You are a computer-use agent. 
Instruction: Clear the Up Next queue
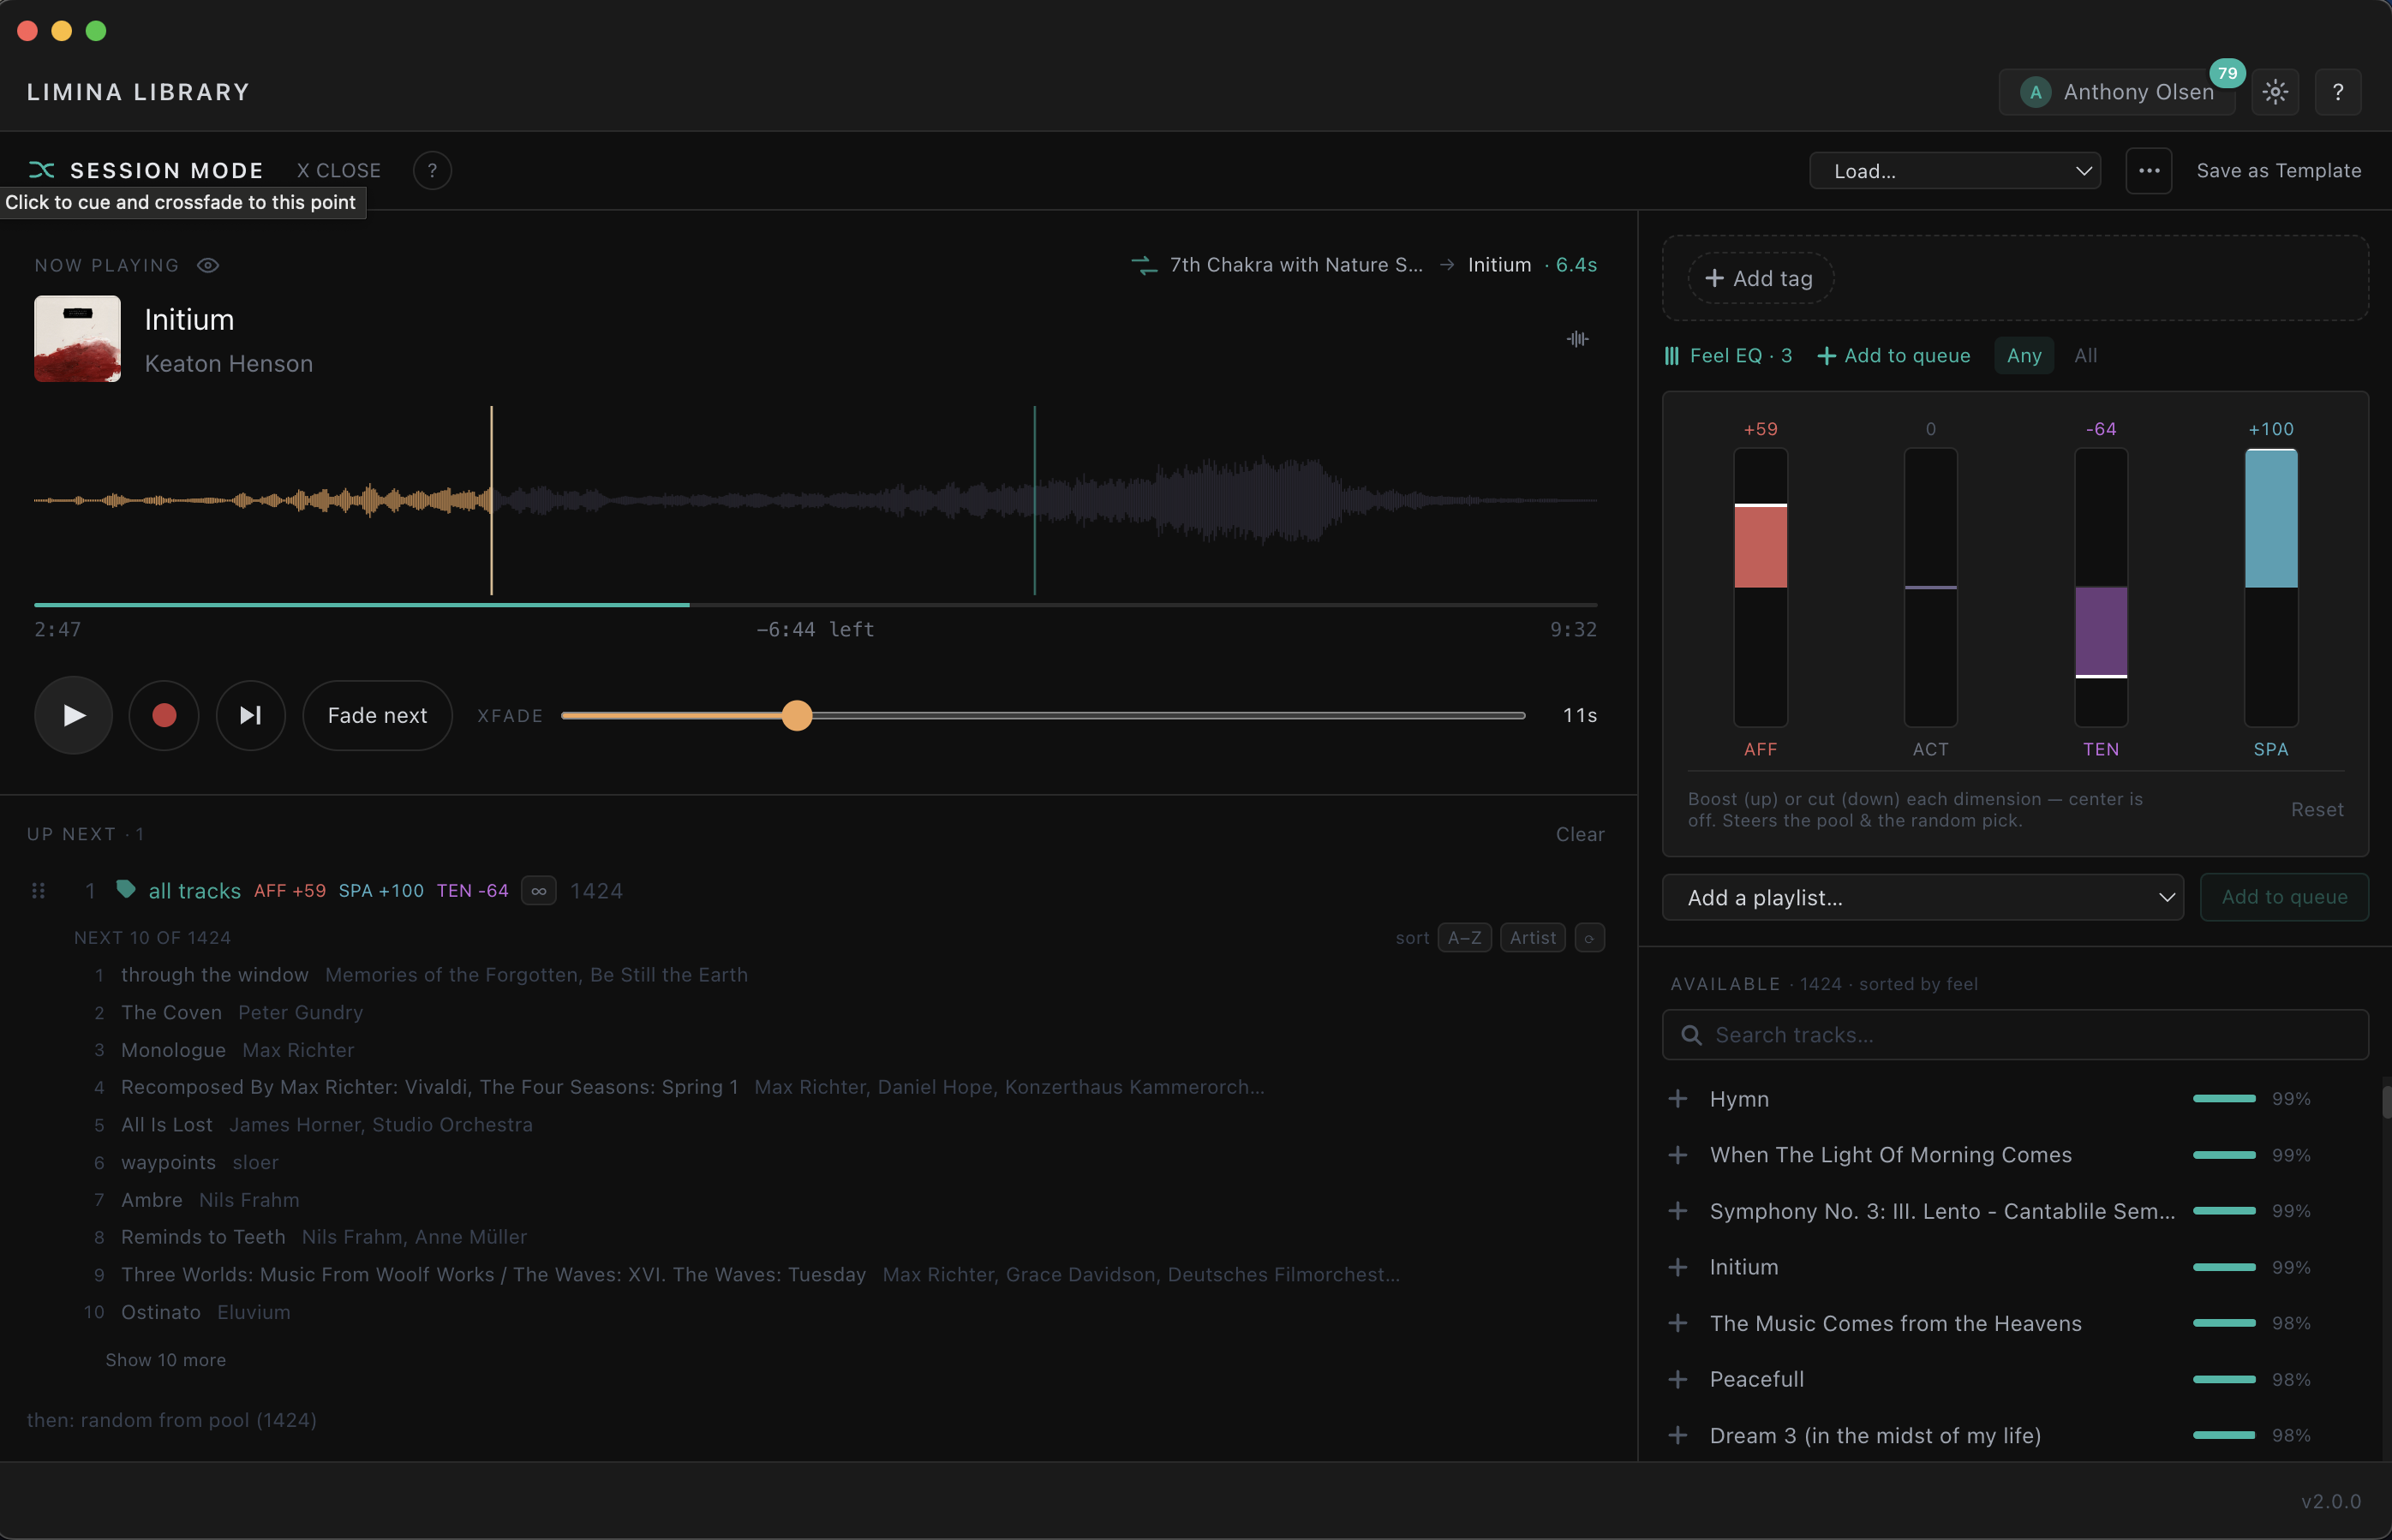pos(1579,834)
